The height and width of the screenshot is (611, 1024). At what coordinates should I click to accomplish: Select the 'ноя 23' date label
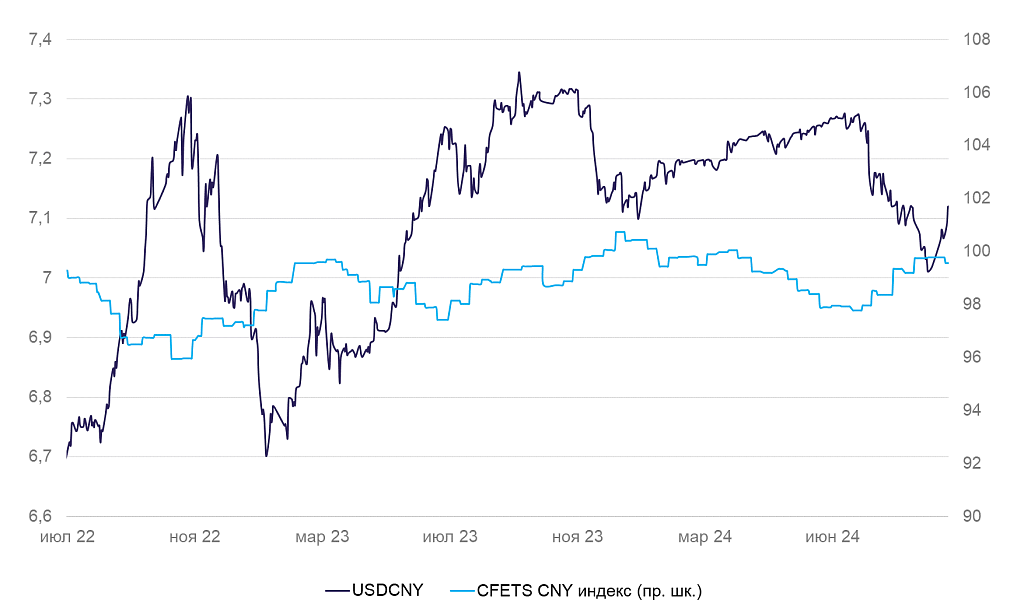[x=578, y=537]
